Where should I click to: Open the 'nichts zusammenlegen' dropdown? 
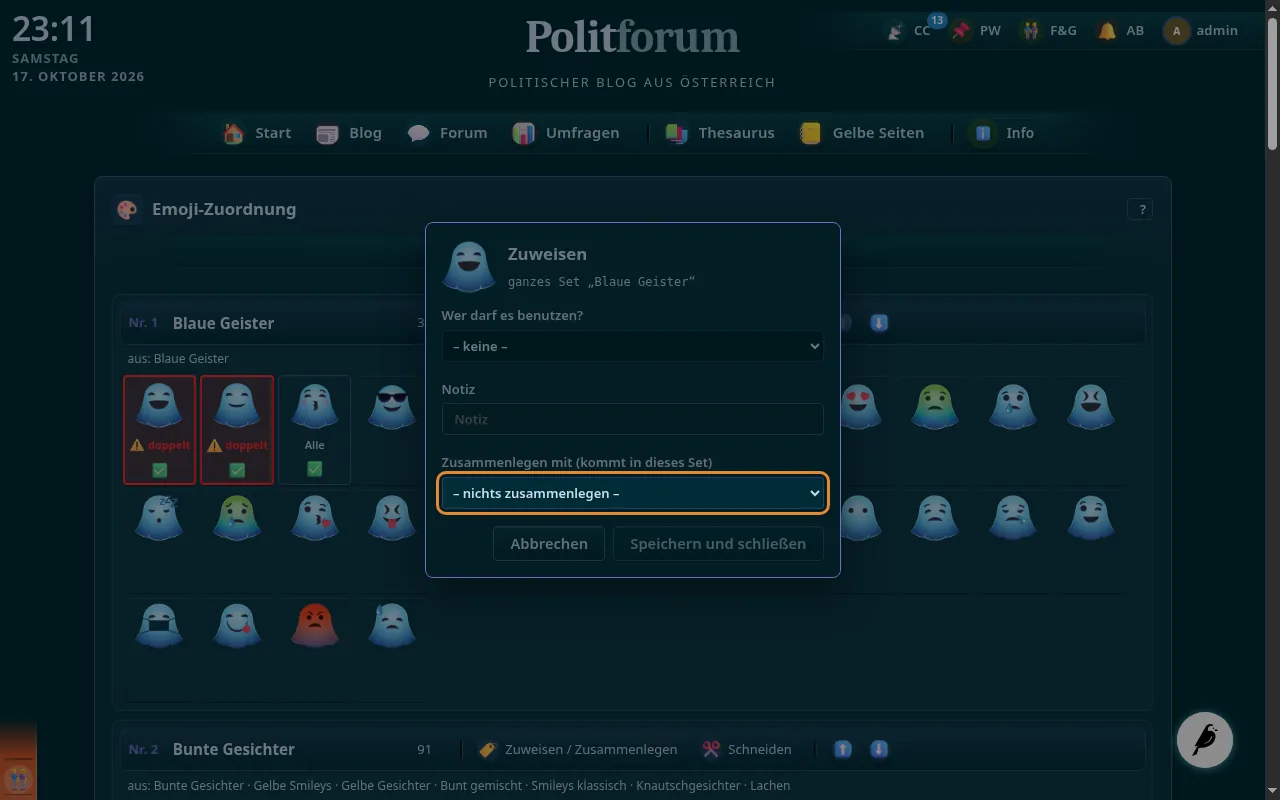coord(632,493)
